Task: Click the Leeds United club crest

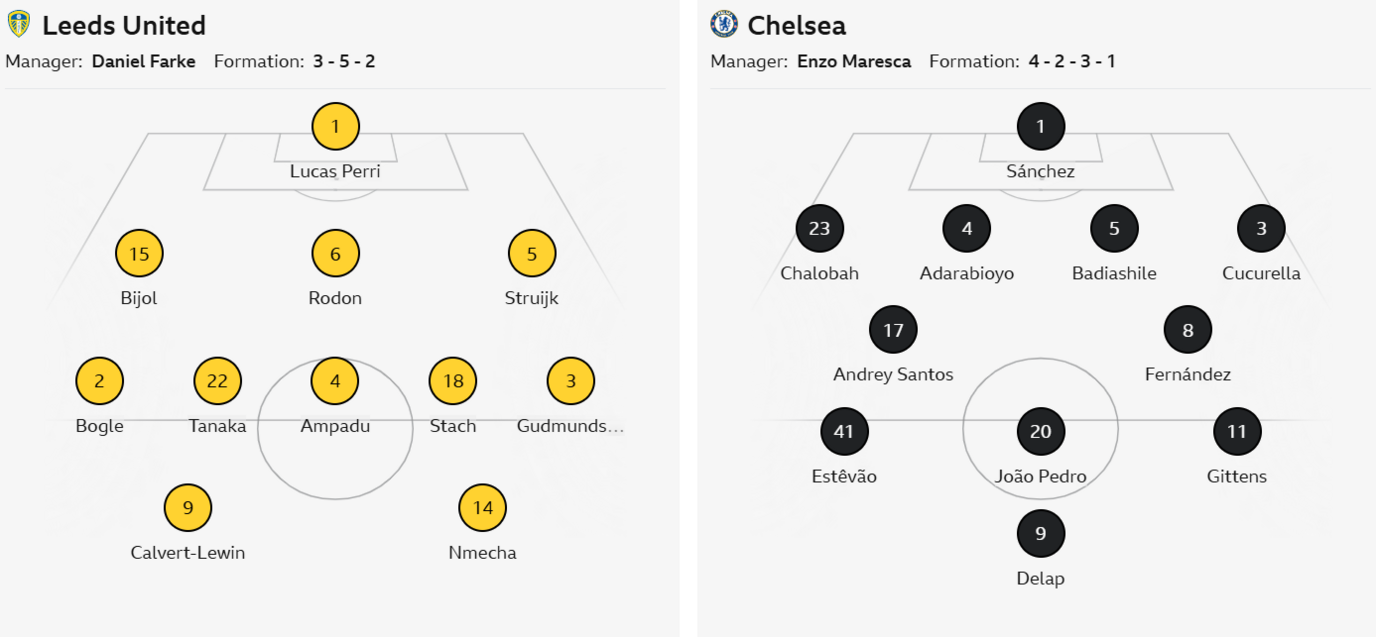Action: pos(19,24)
